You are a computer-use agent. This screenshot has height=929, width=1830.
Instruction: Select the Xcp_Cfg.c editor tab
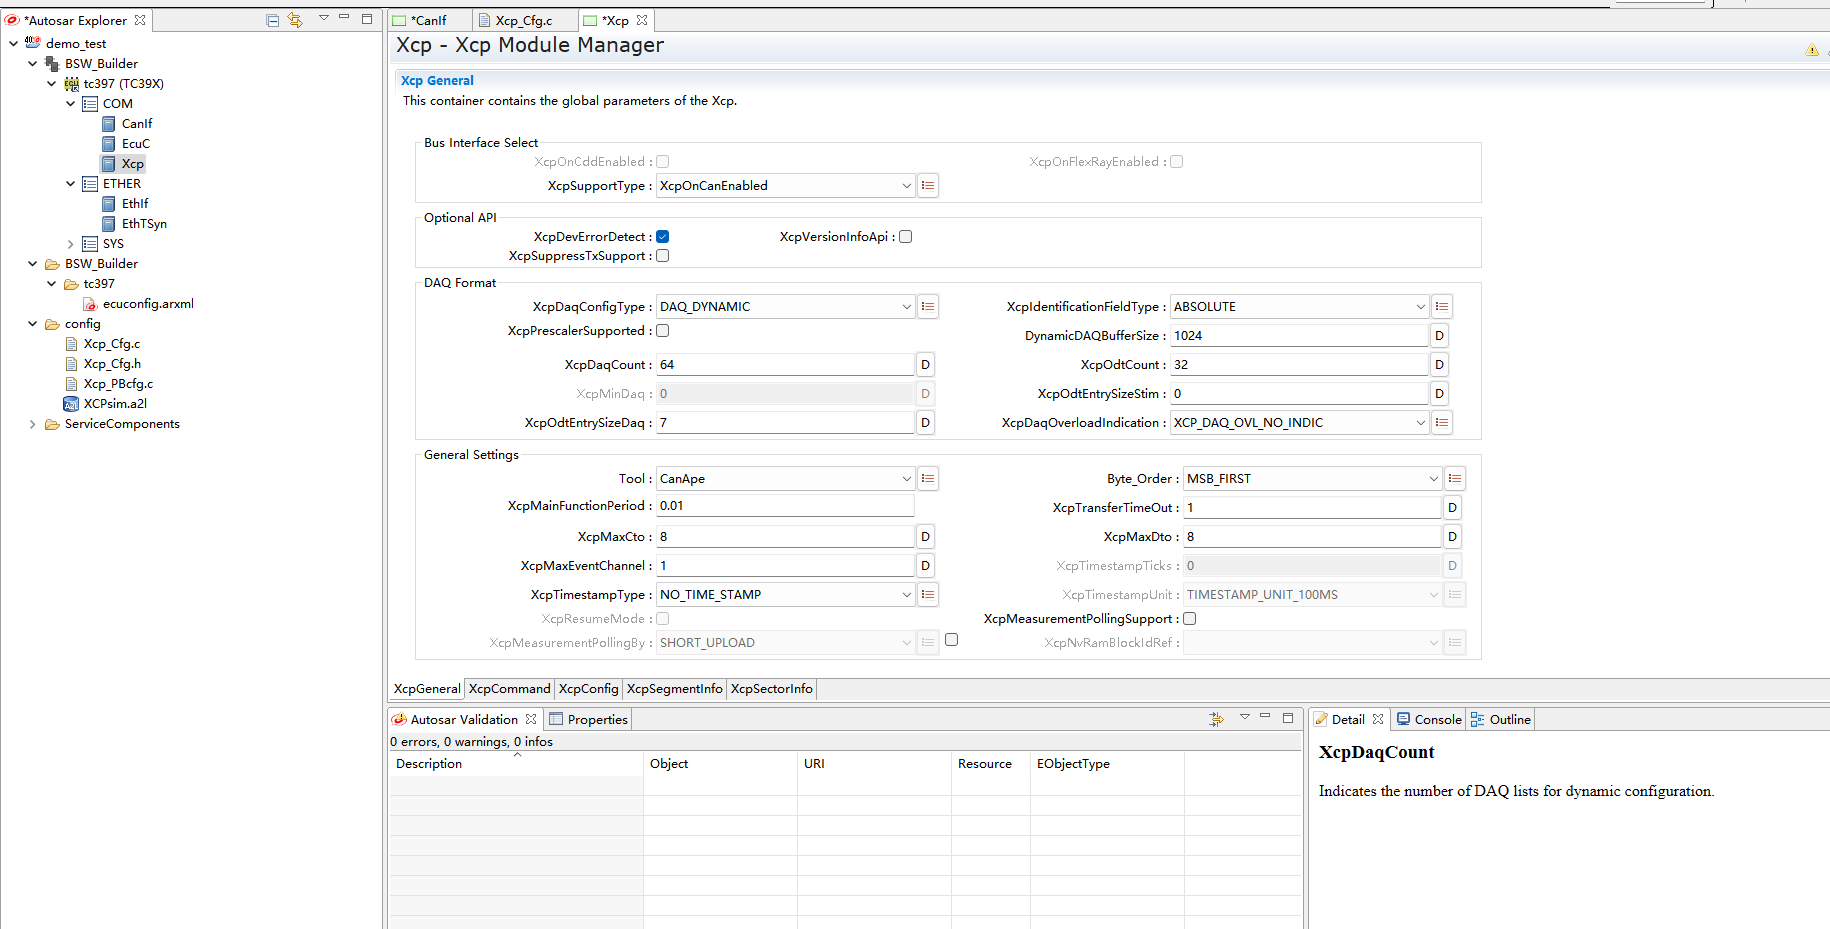tap(523, 21)
